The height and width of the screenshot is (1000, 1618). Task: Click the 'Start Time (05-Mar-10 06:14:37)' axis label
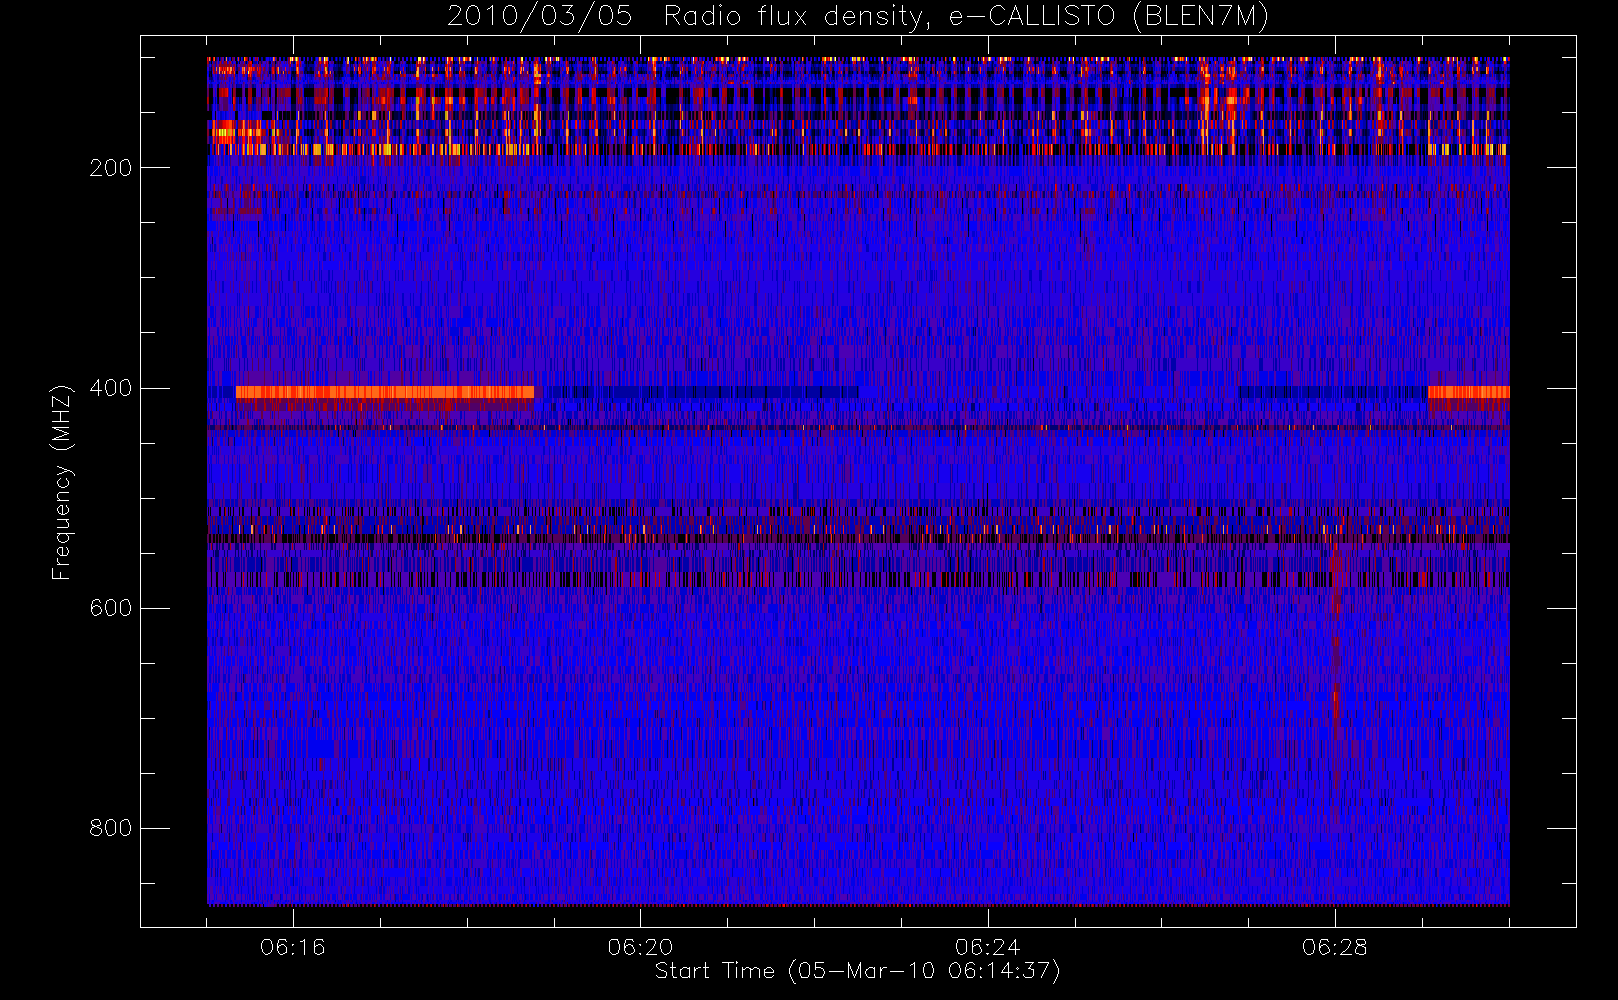857,971
